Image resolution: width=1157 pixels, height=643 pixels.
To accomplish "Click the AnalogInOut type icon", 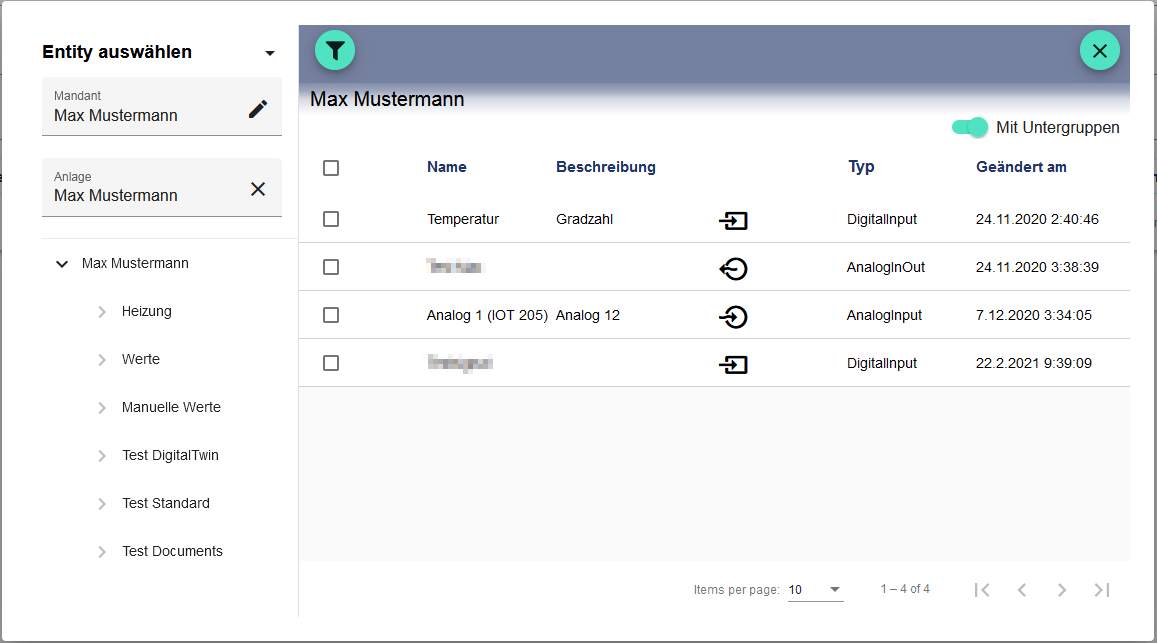I will (x=733, y=268).
